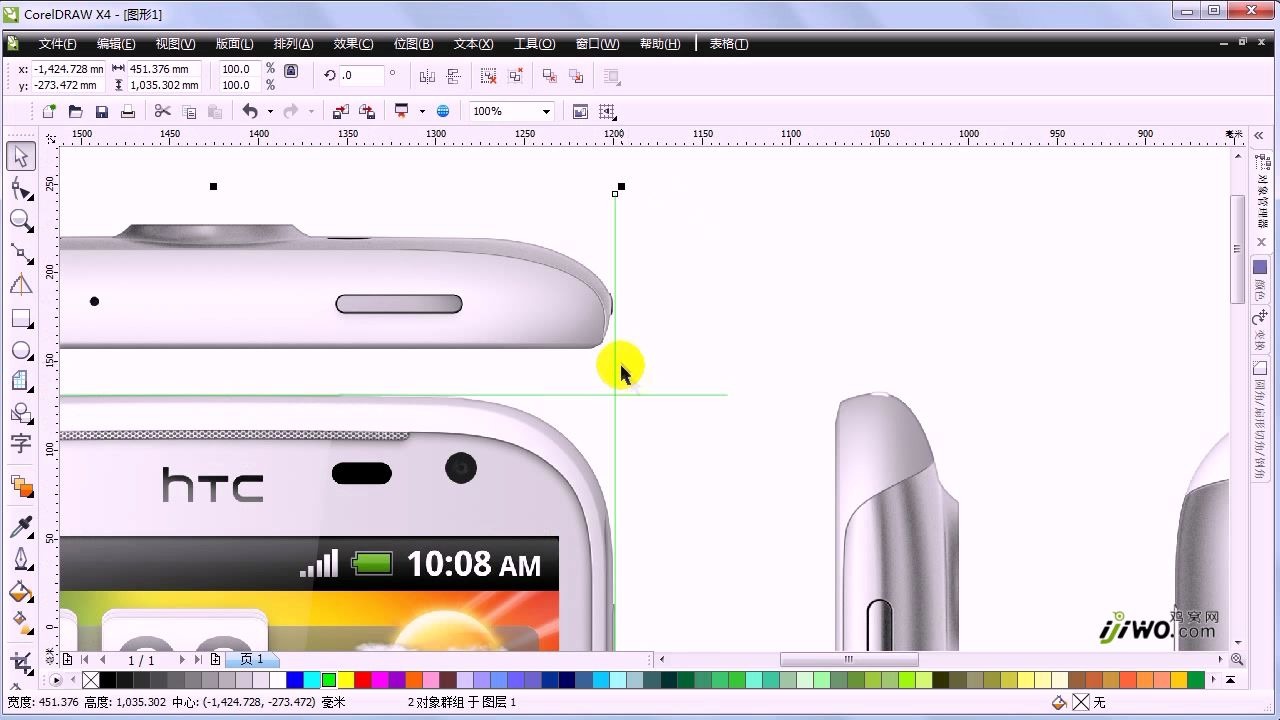Select the Fill bucket tool
The image size is (1280, 720).
click(x=21, y=591)
